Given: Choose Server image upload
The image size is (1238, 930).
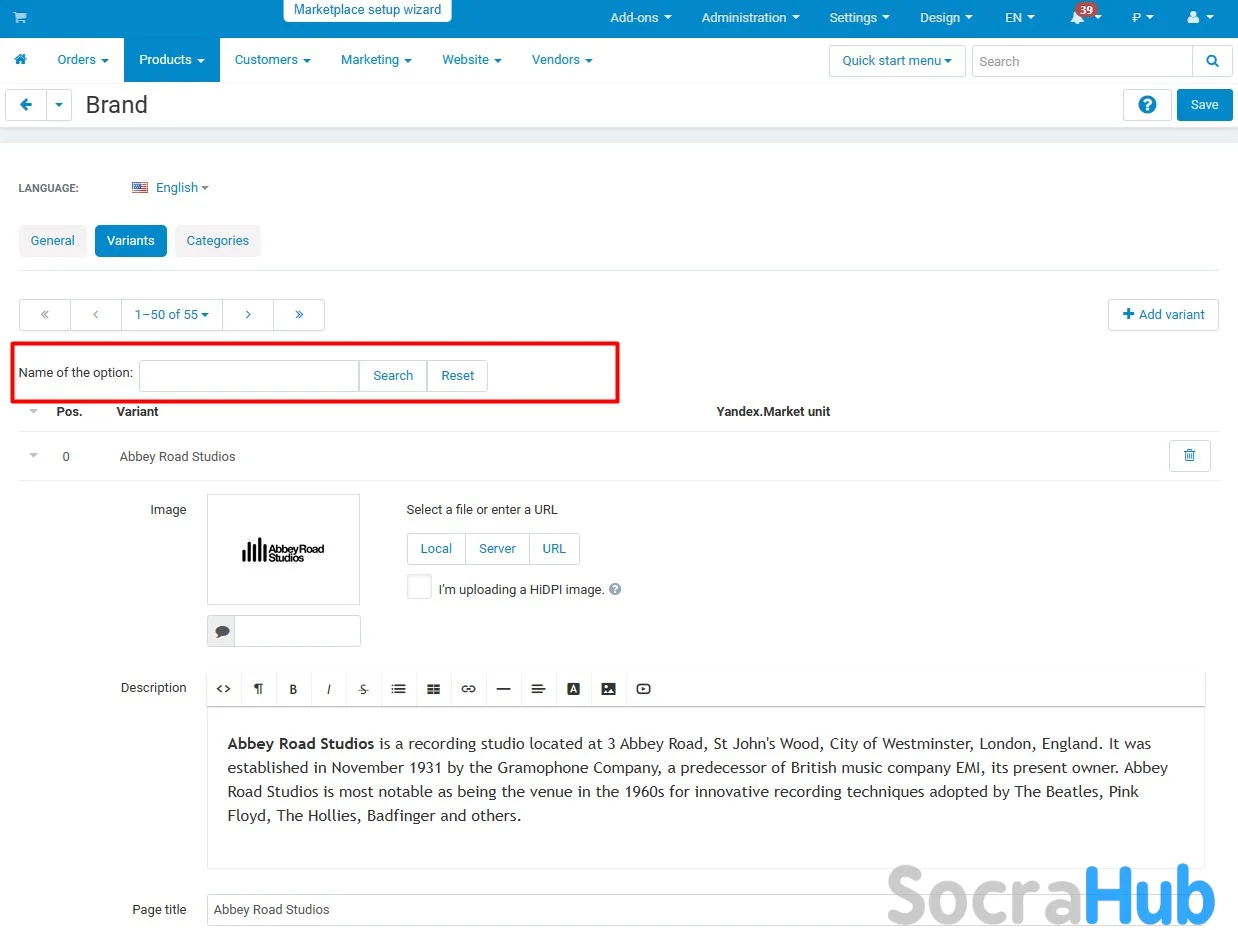Looking at the screenshot, I should point(497,549).
